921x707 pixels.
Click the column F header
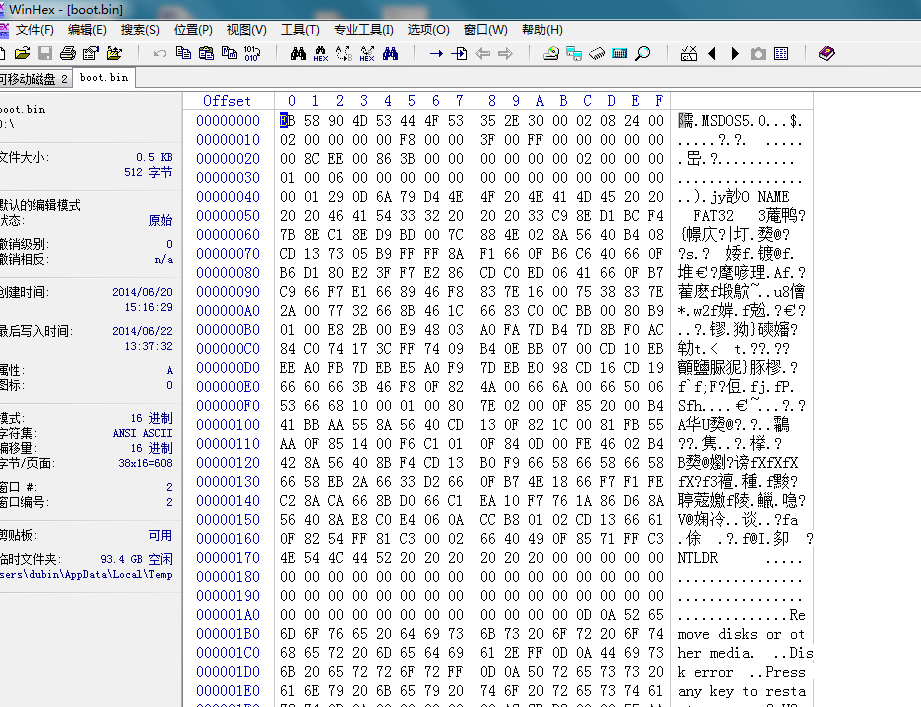tap(659, 101)
